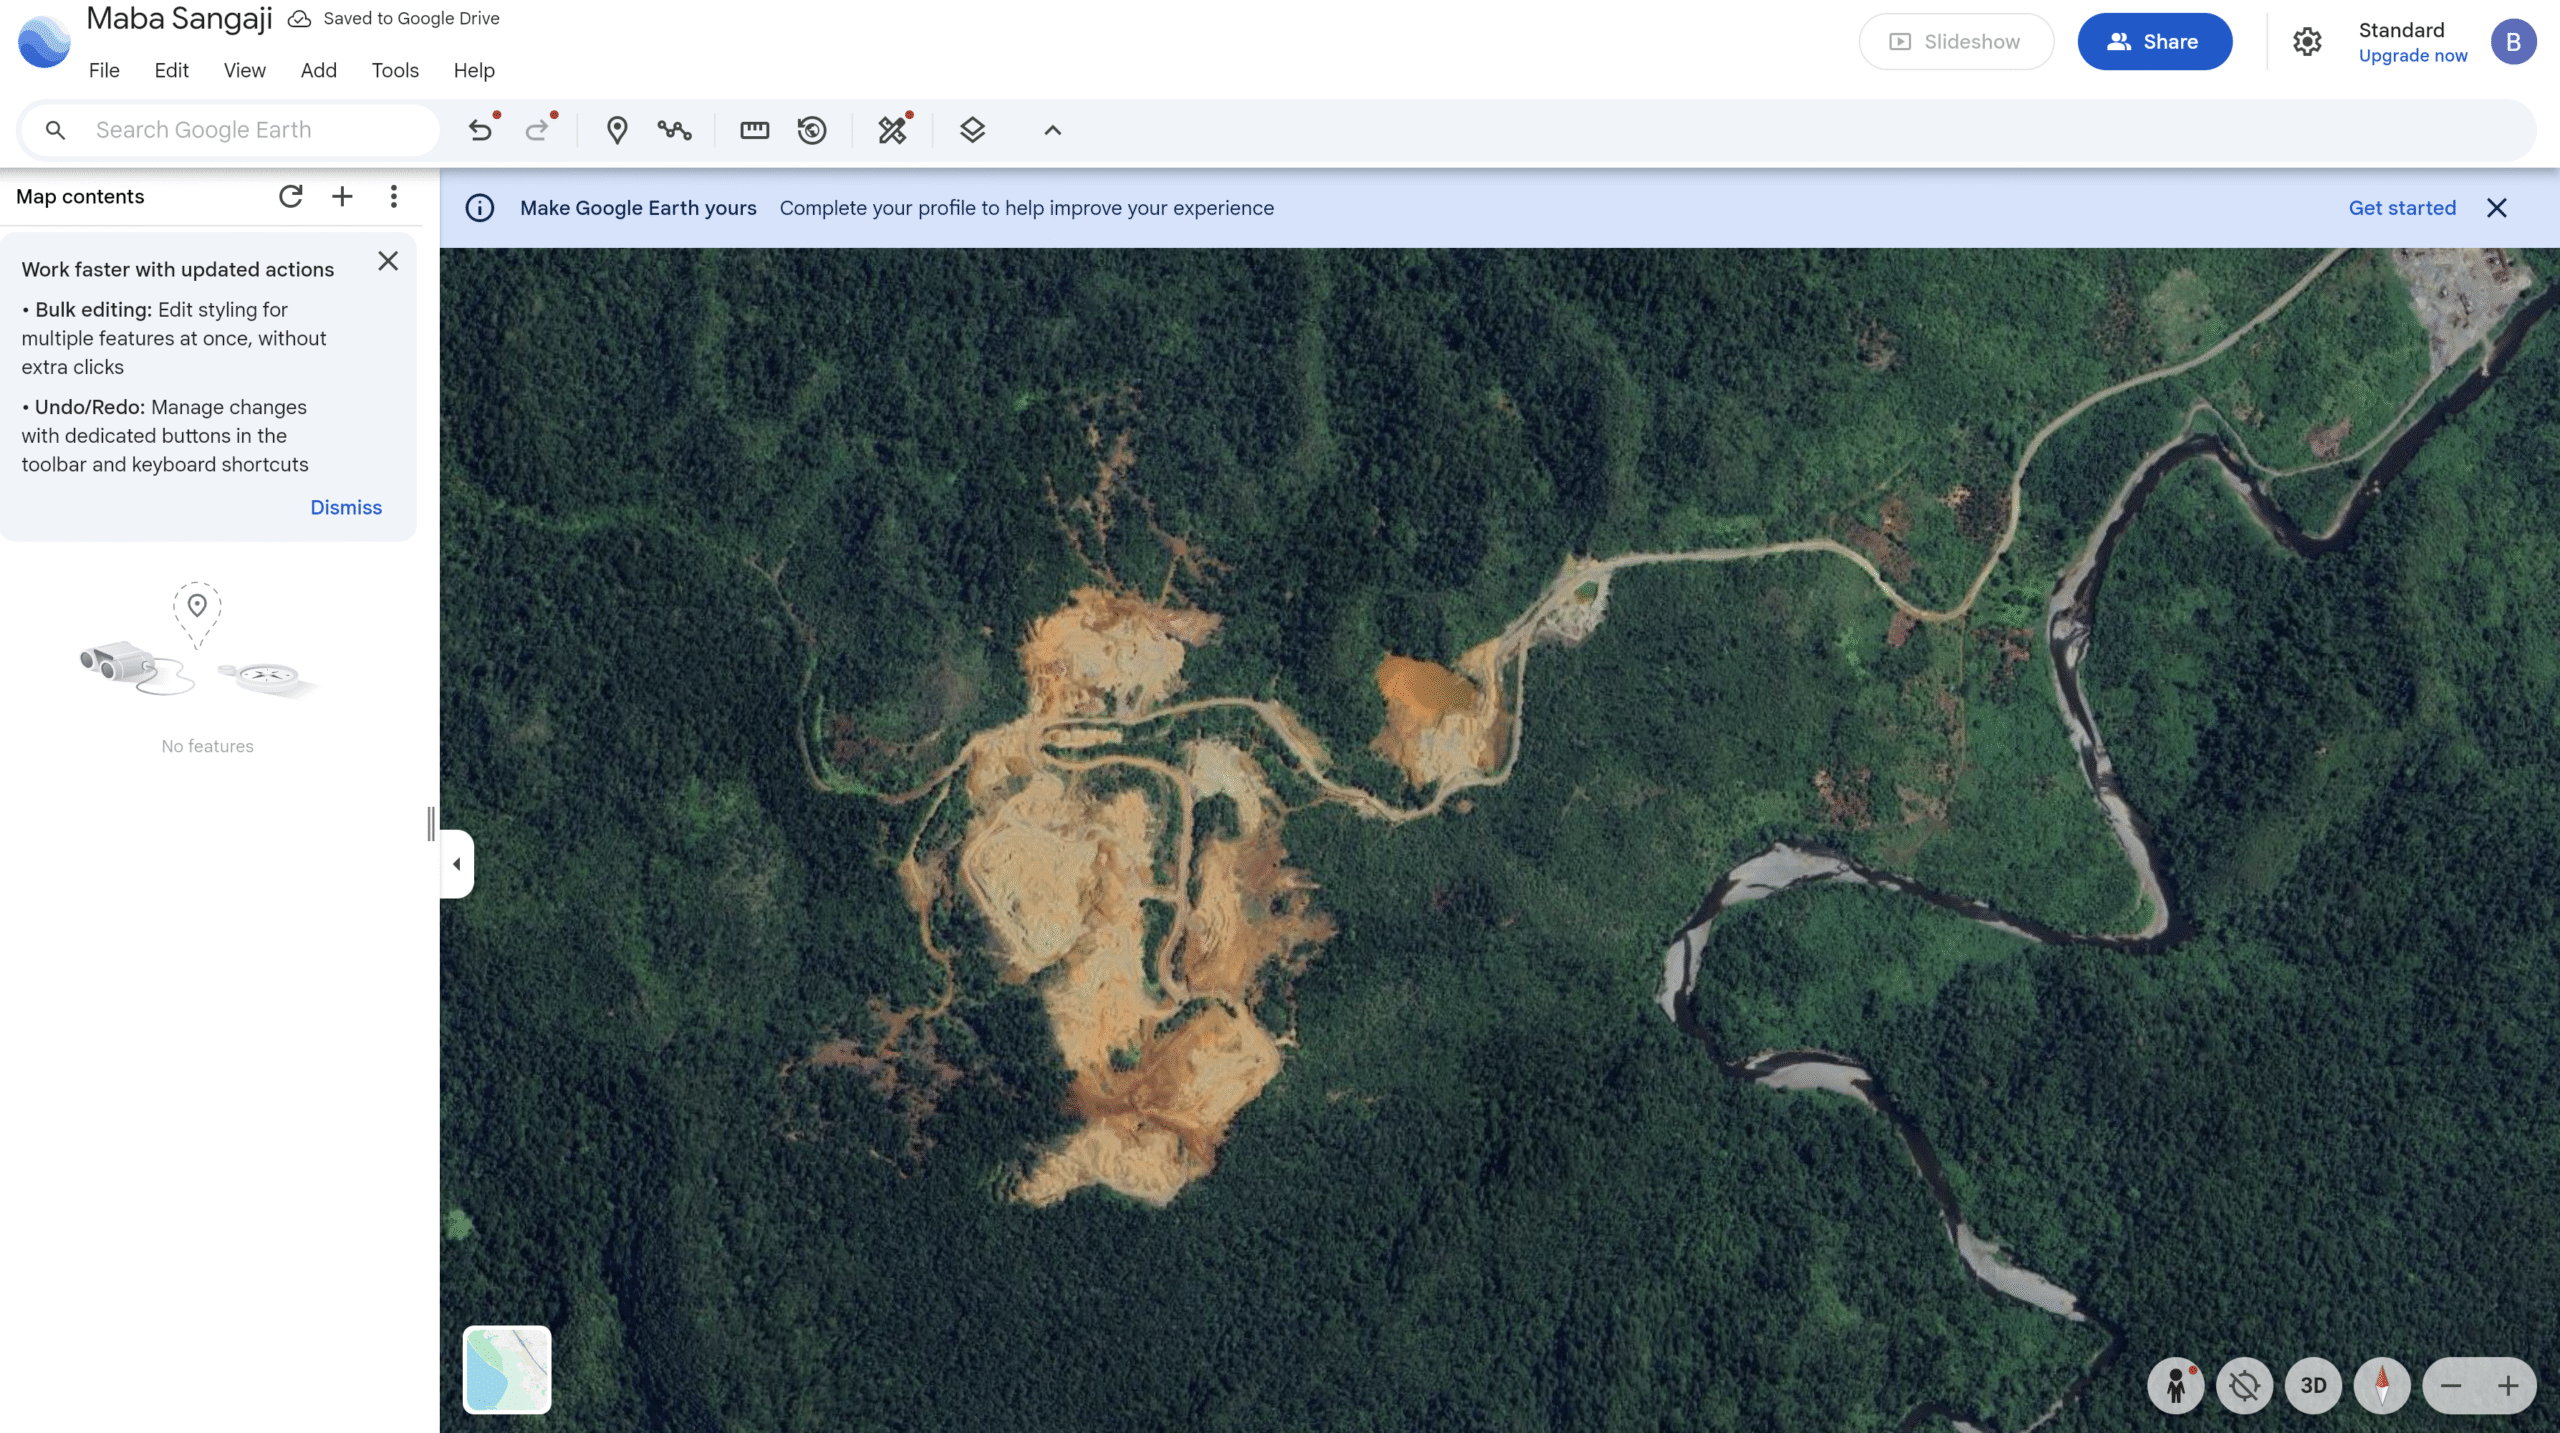This screenshot has height=1433, width=2560.
Task: Click the Undo arrow in the toolbar
Action: (481, 130)
